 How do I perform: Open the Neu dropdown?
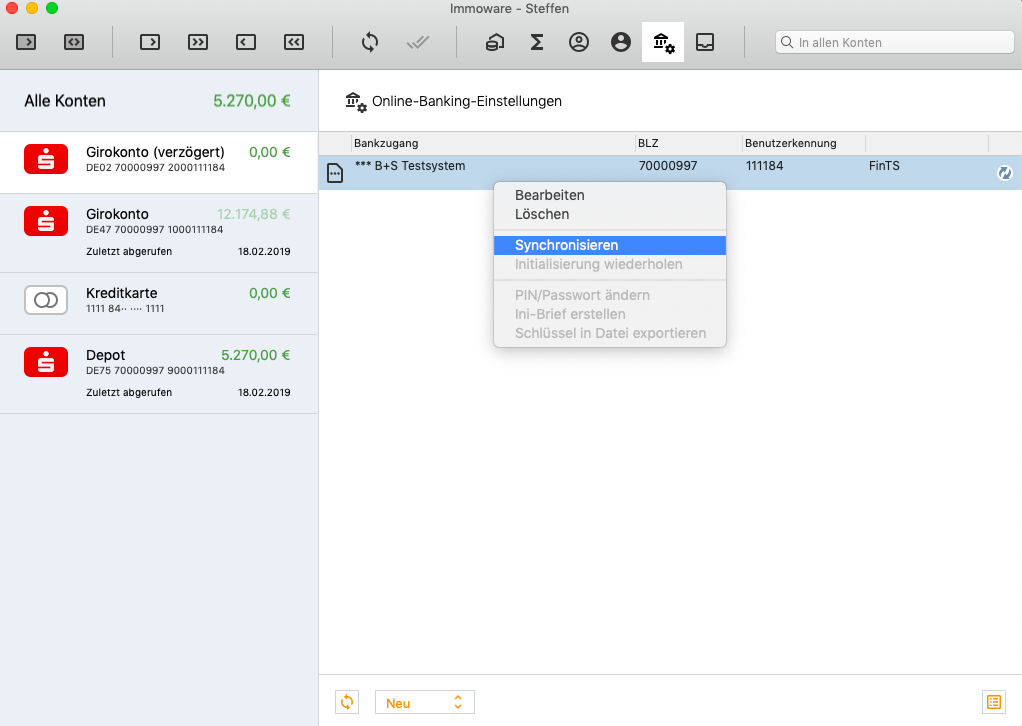point(425,703)
